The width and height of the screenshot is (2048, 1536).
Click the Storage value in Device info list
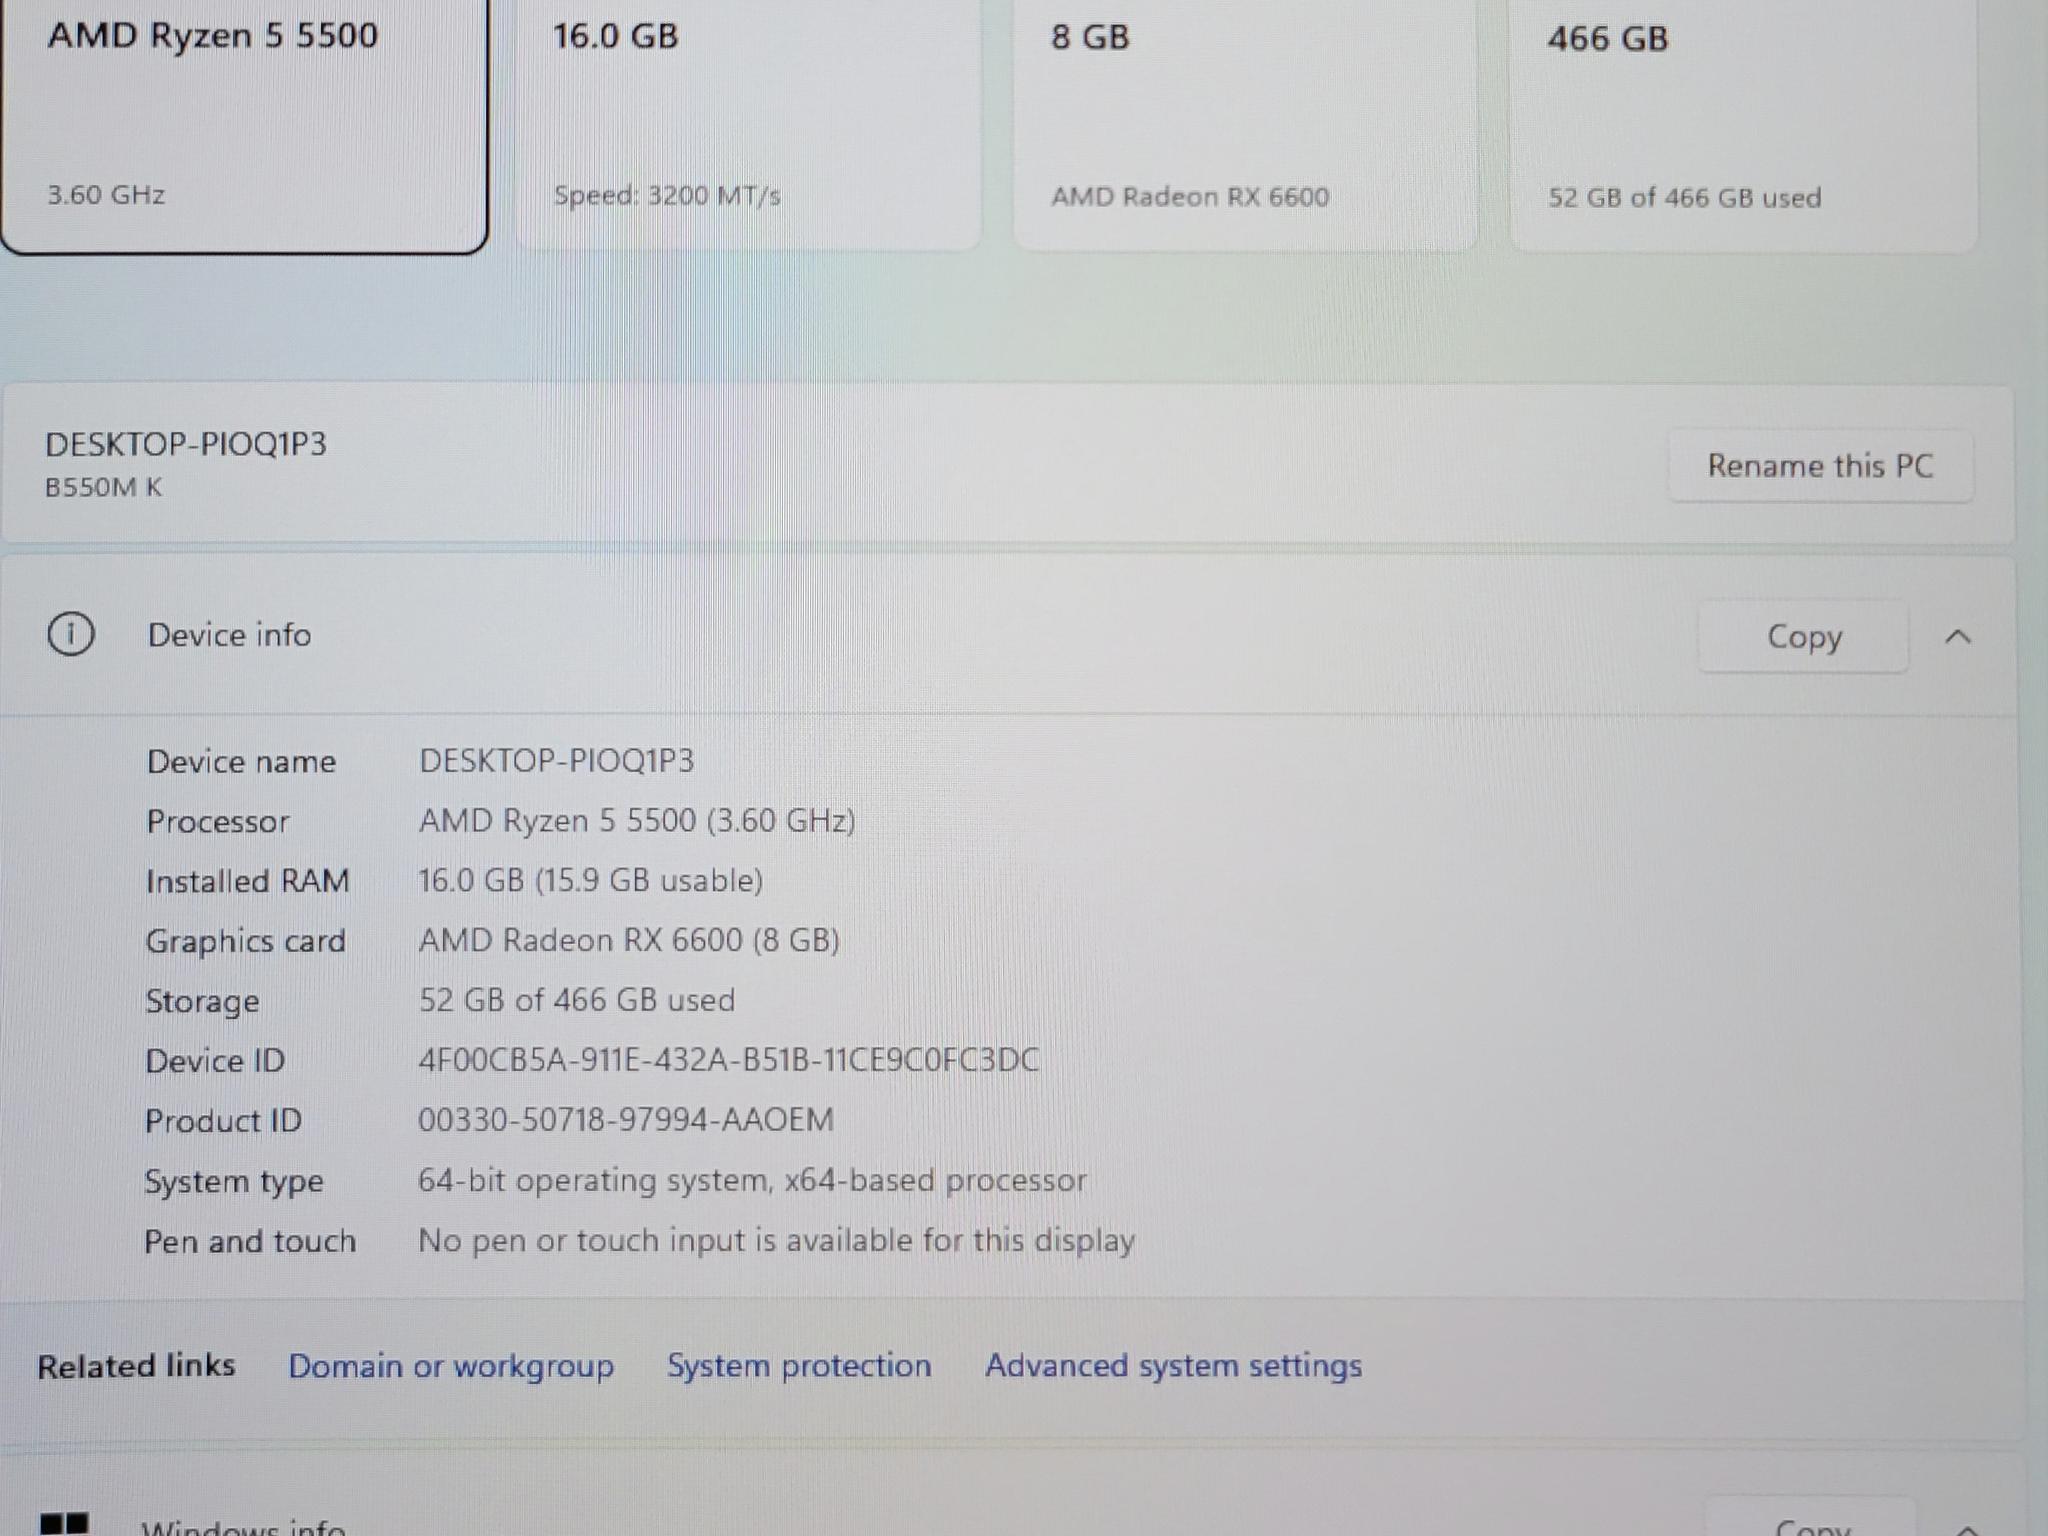(576, 1000)
